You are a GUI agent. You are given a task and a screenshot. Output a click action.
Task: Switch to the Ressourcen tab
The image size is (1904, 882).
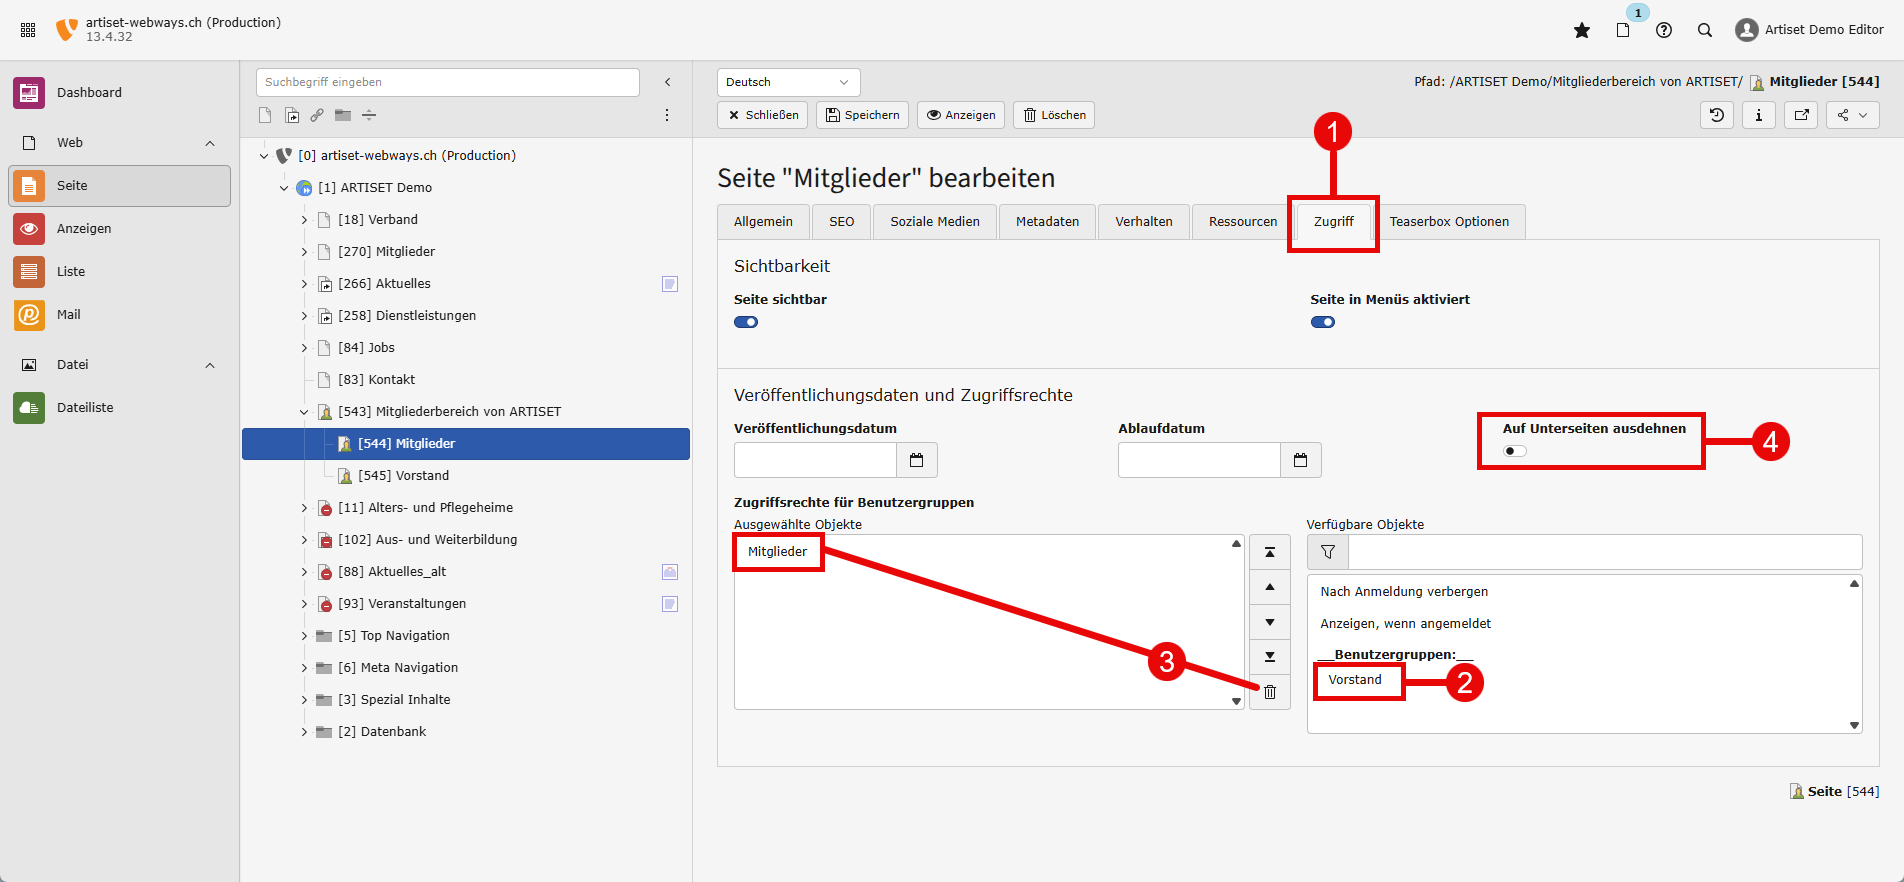[x=1243, y=222]
